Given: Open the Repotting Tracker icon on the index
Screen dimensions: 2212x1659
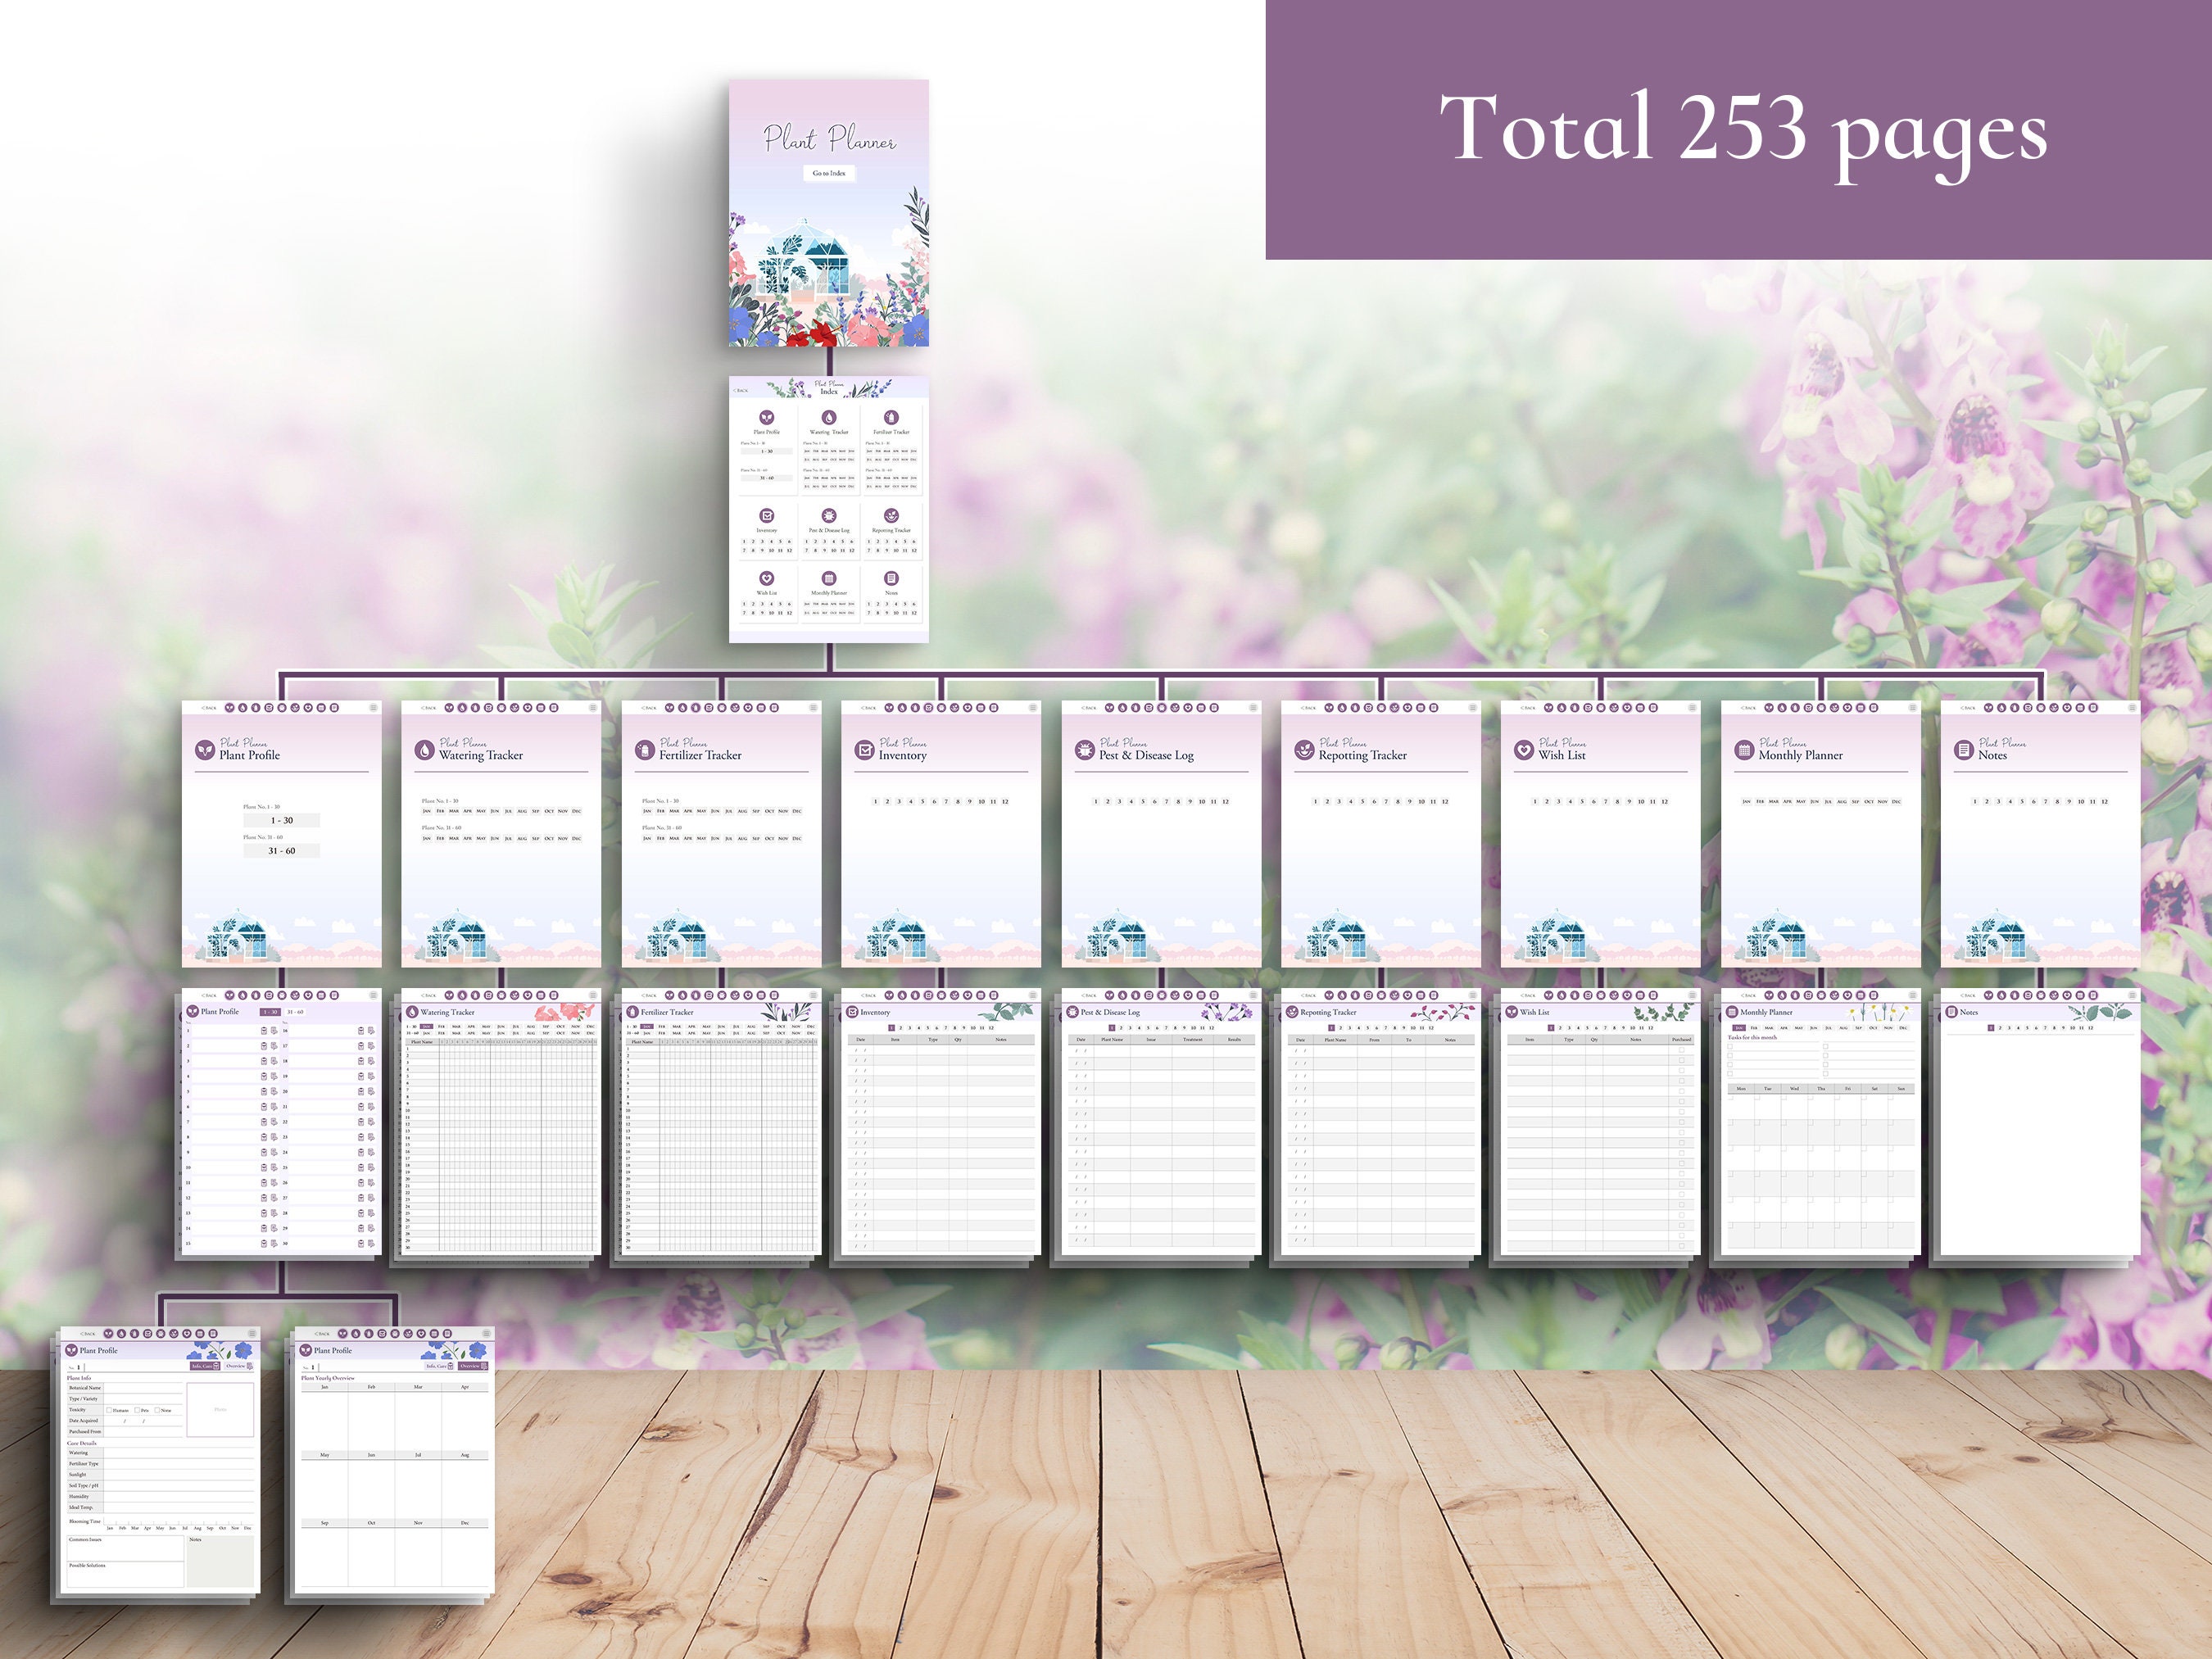Looking at the screenshot, I should click(x=891, y=516).
